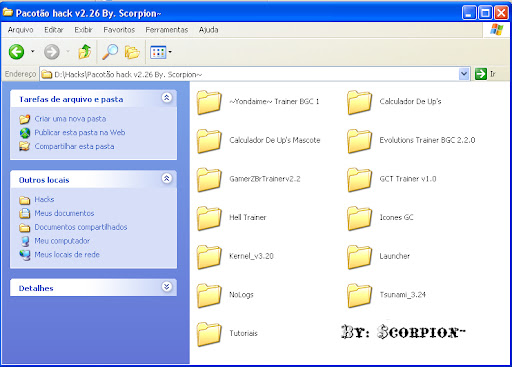The width and height of the screenshot is (512, 367).
Task: Click inside the Endereço address field
Action: pyautogui.click(x=249, y=74)
